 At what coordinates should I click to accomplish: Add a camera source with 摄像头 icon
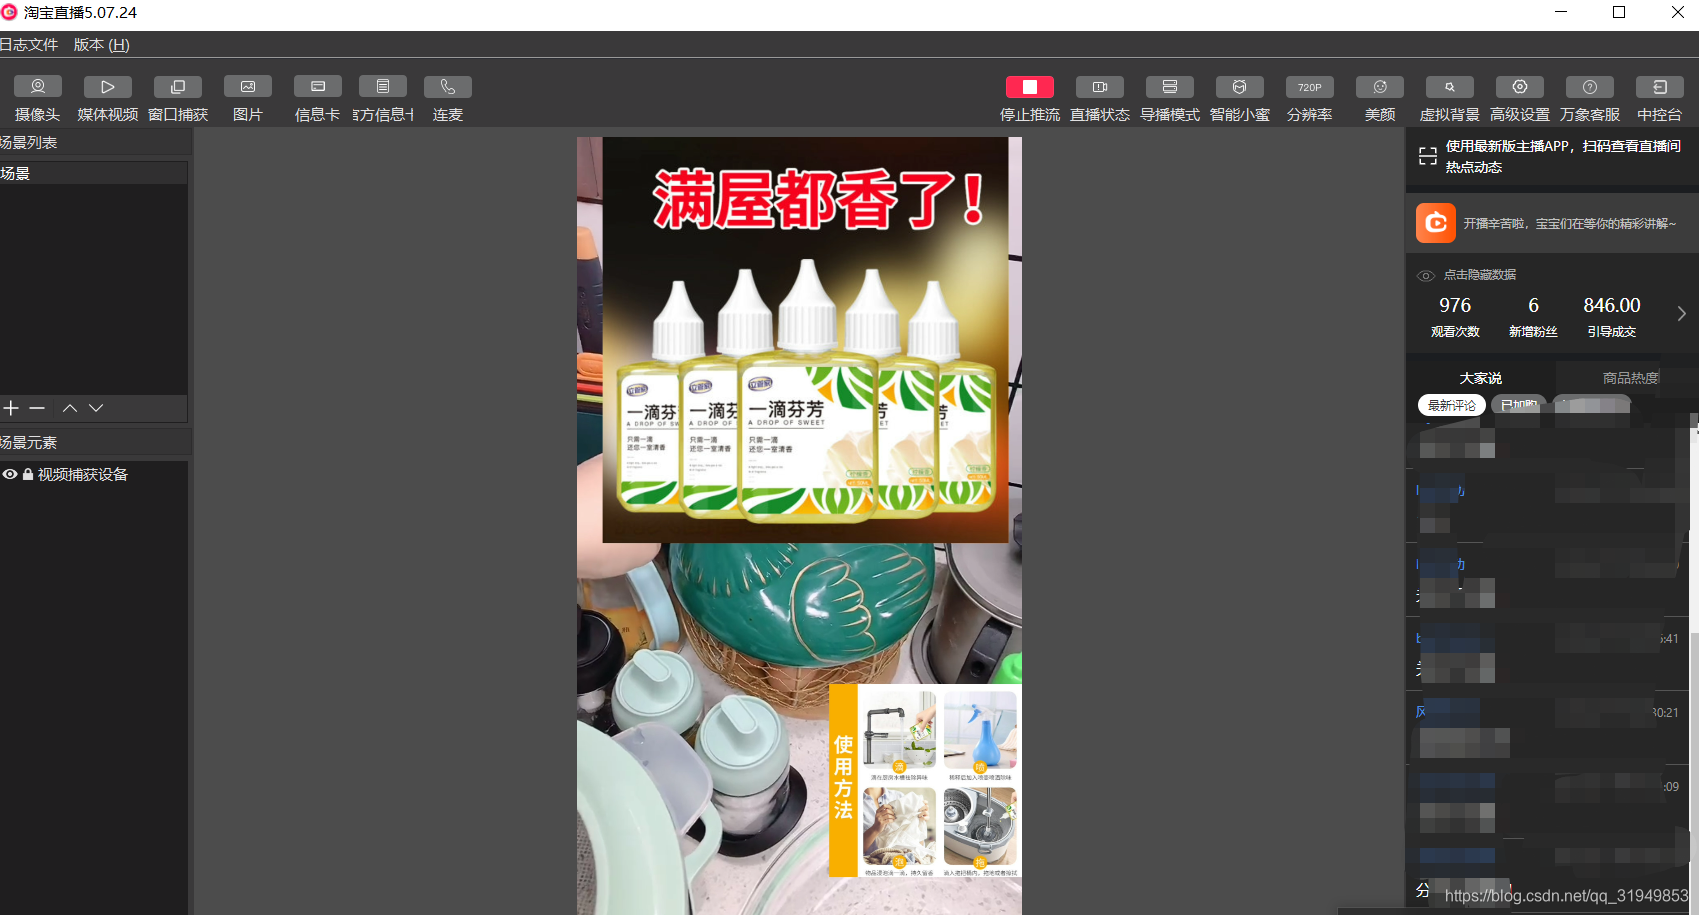tap(38, 87)
